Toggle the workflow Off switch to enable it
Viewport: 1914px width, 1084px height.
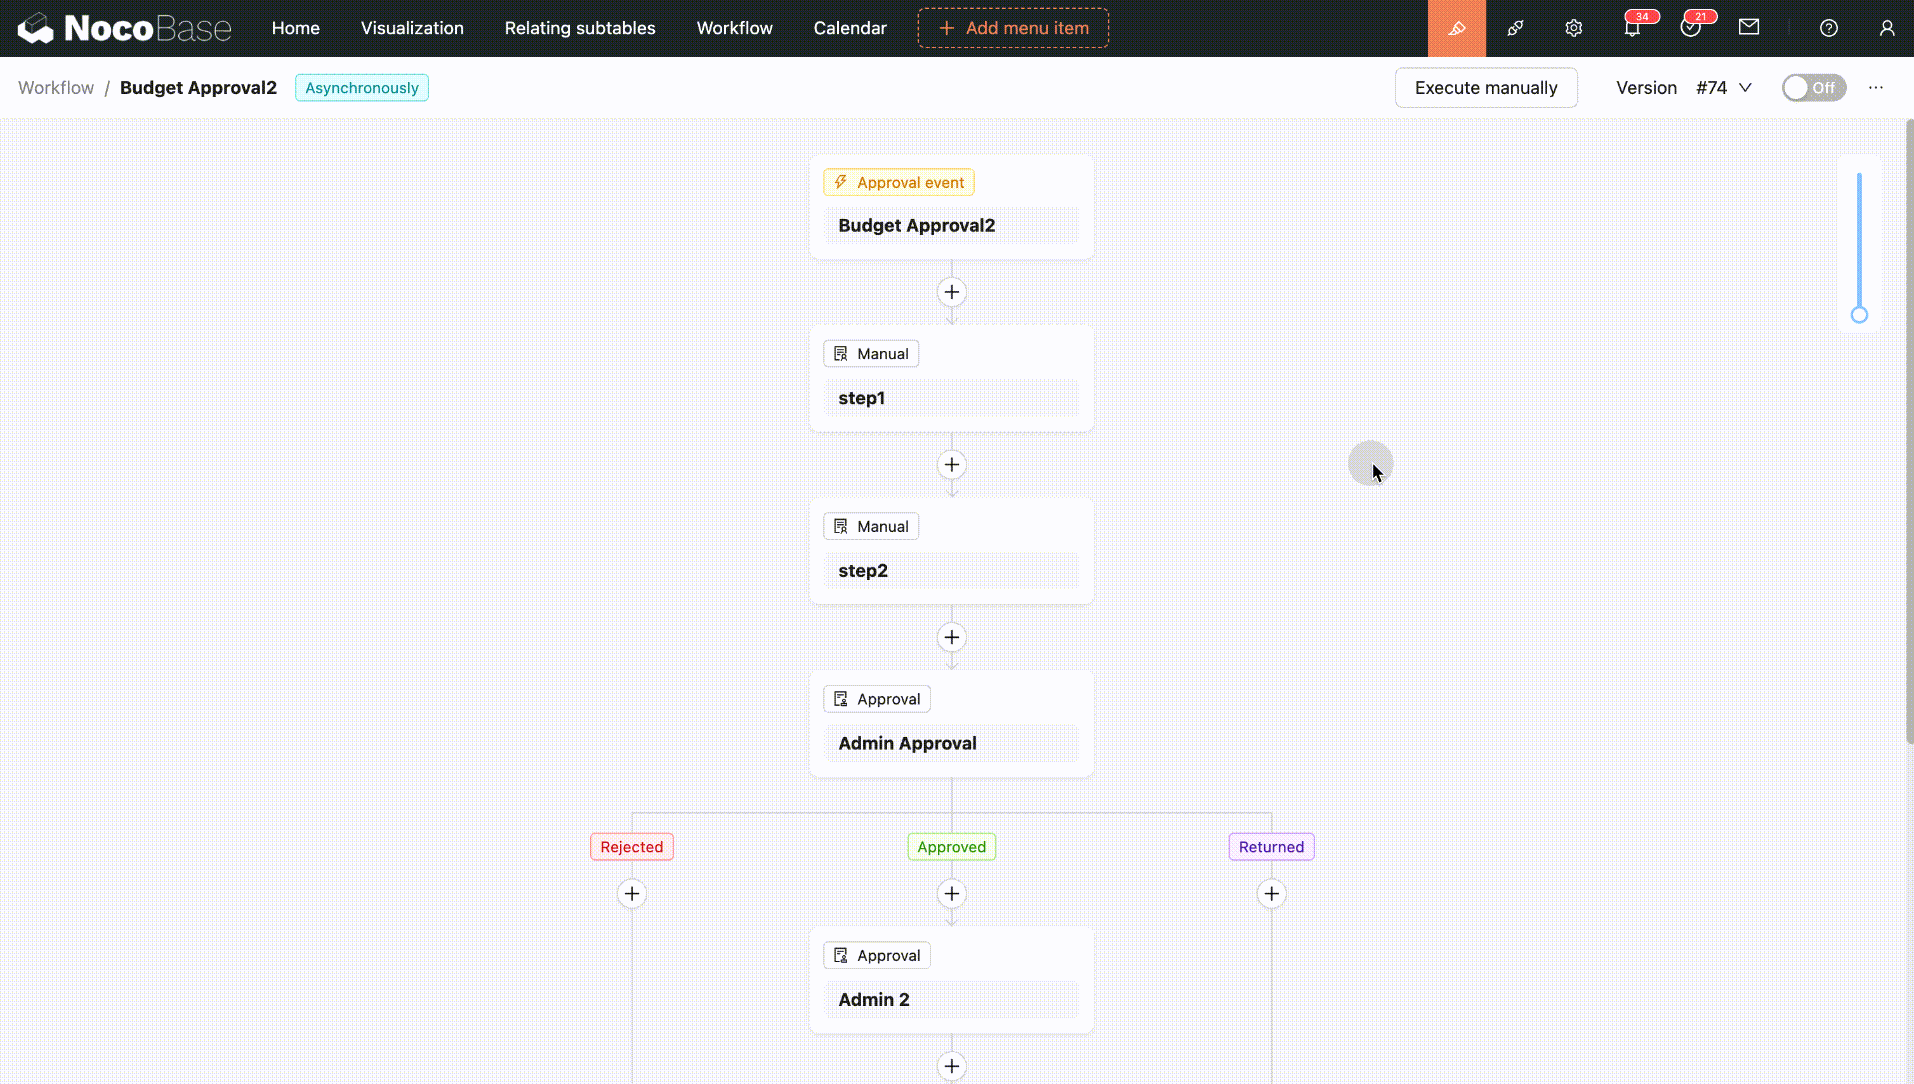pyautogui.click(x=1814, y=88)
